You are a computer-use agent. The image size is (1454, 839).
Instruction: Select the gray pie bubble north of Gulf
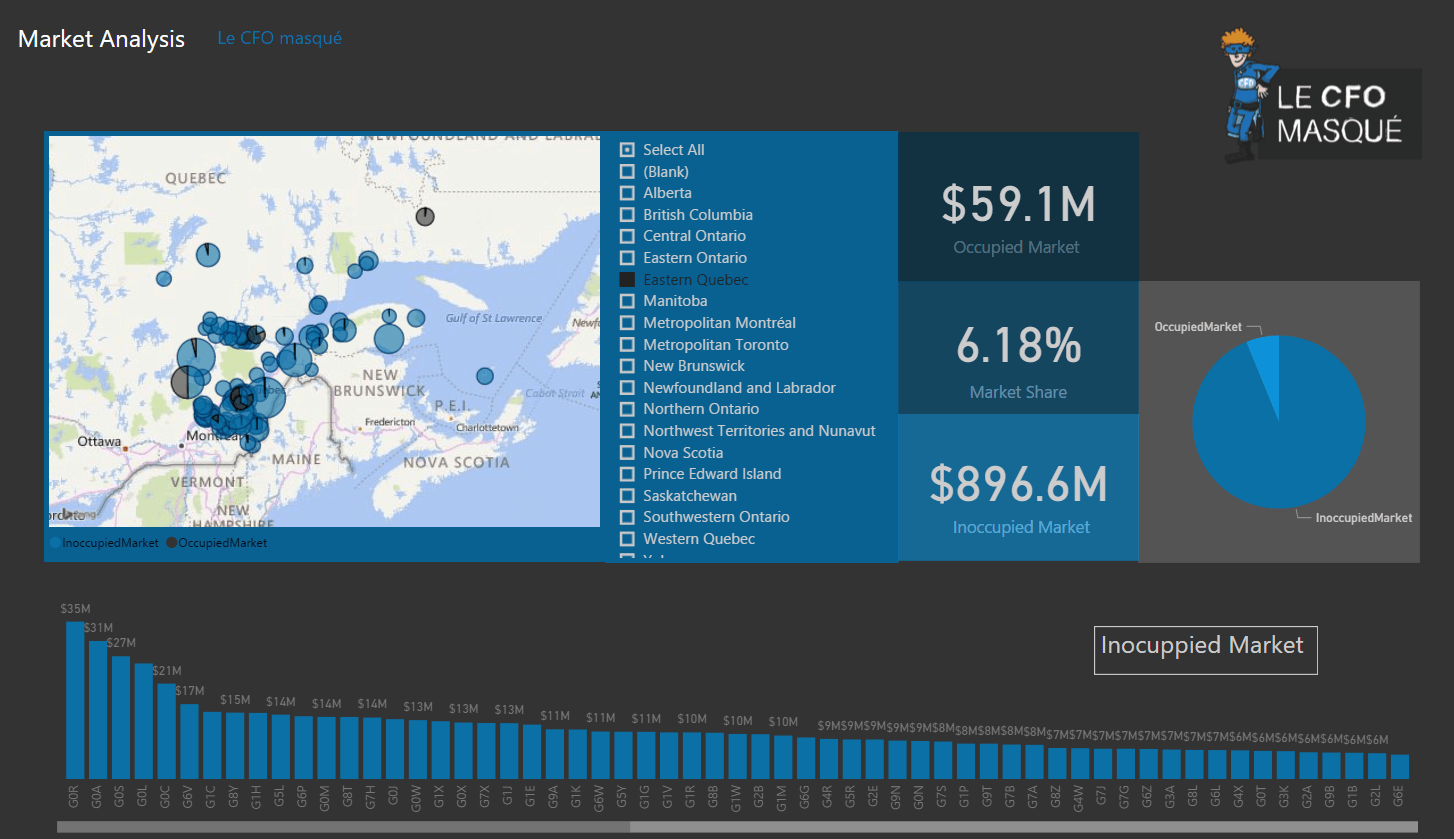[x=425, y=216]
